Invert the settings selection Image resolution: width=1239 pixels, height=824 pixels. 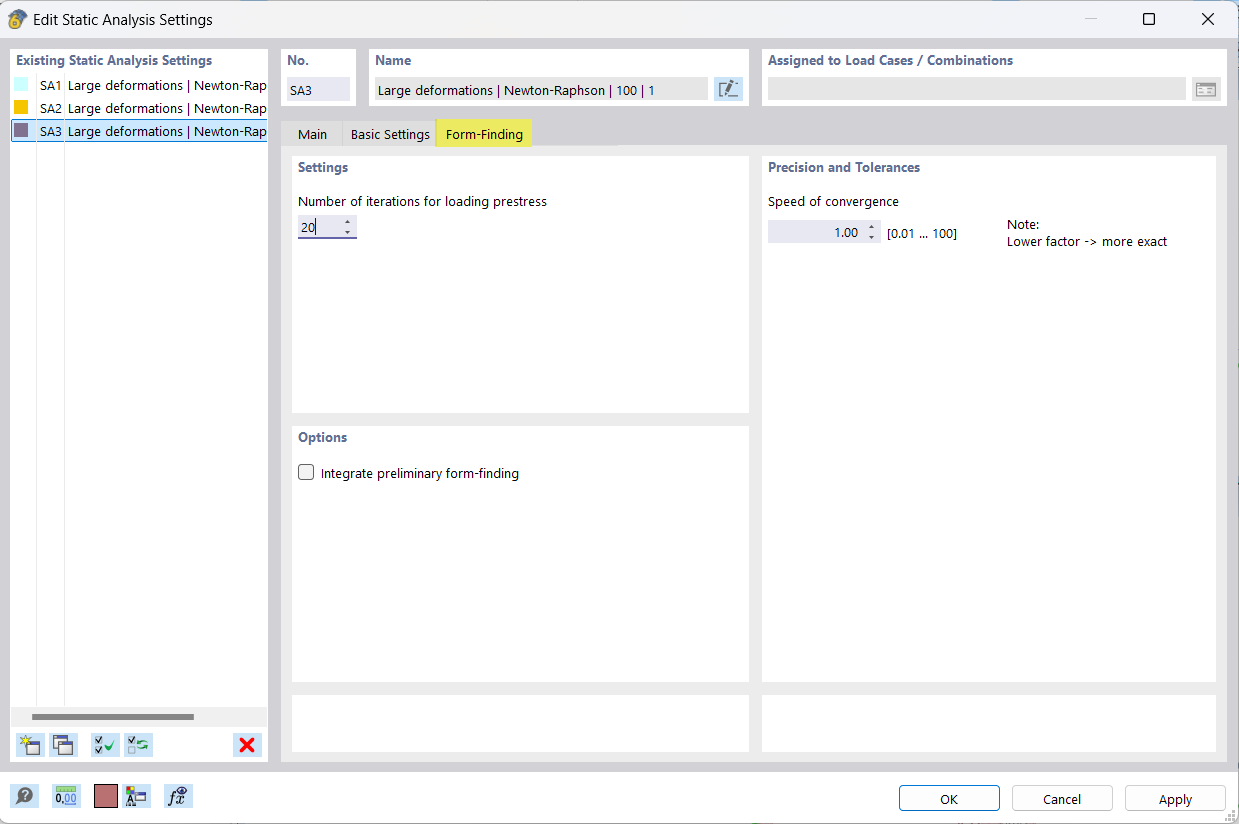click(138, 744)
